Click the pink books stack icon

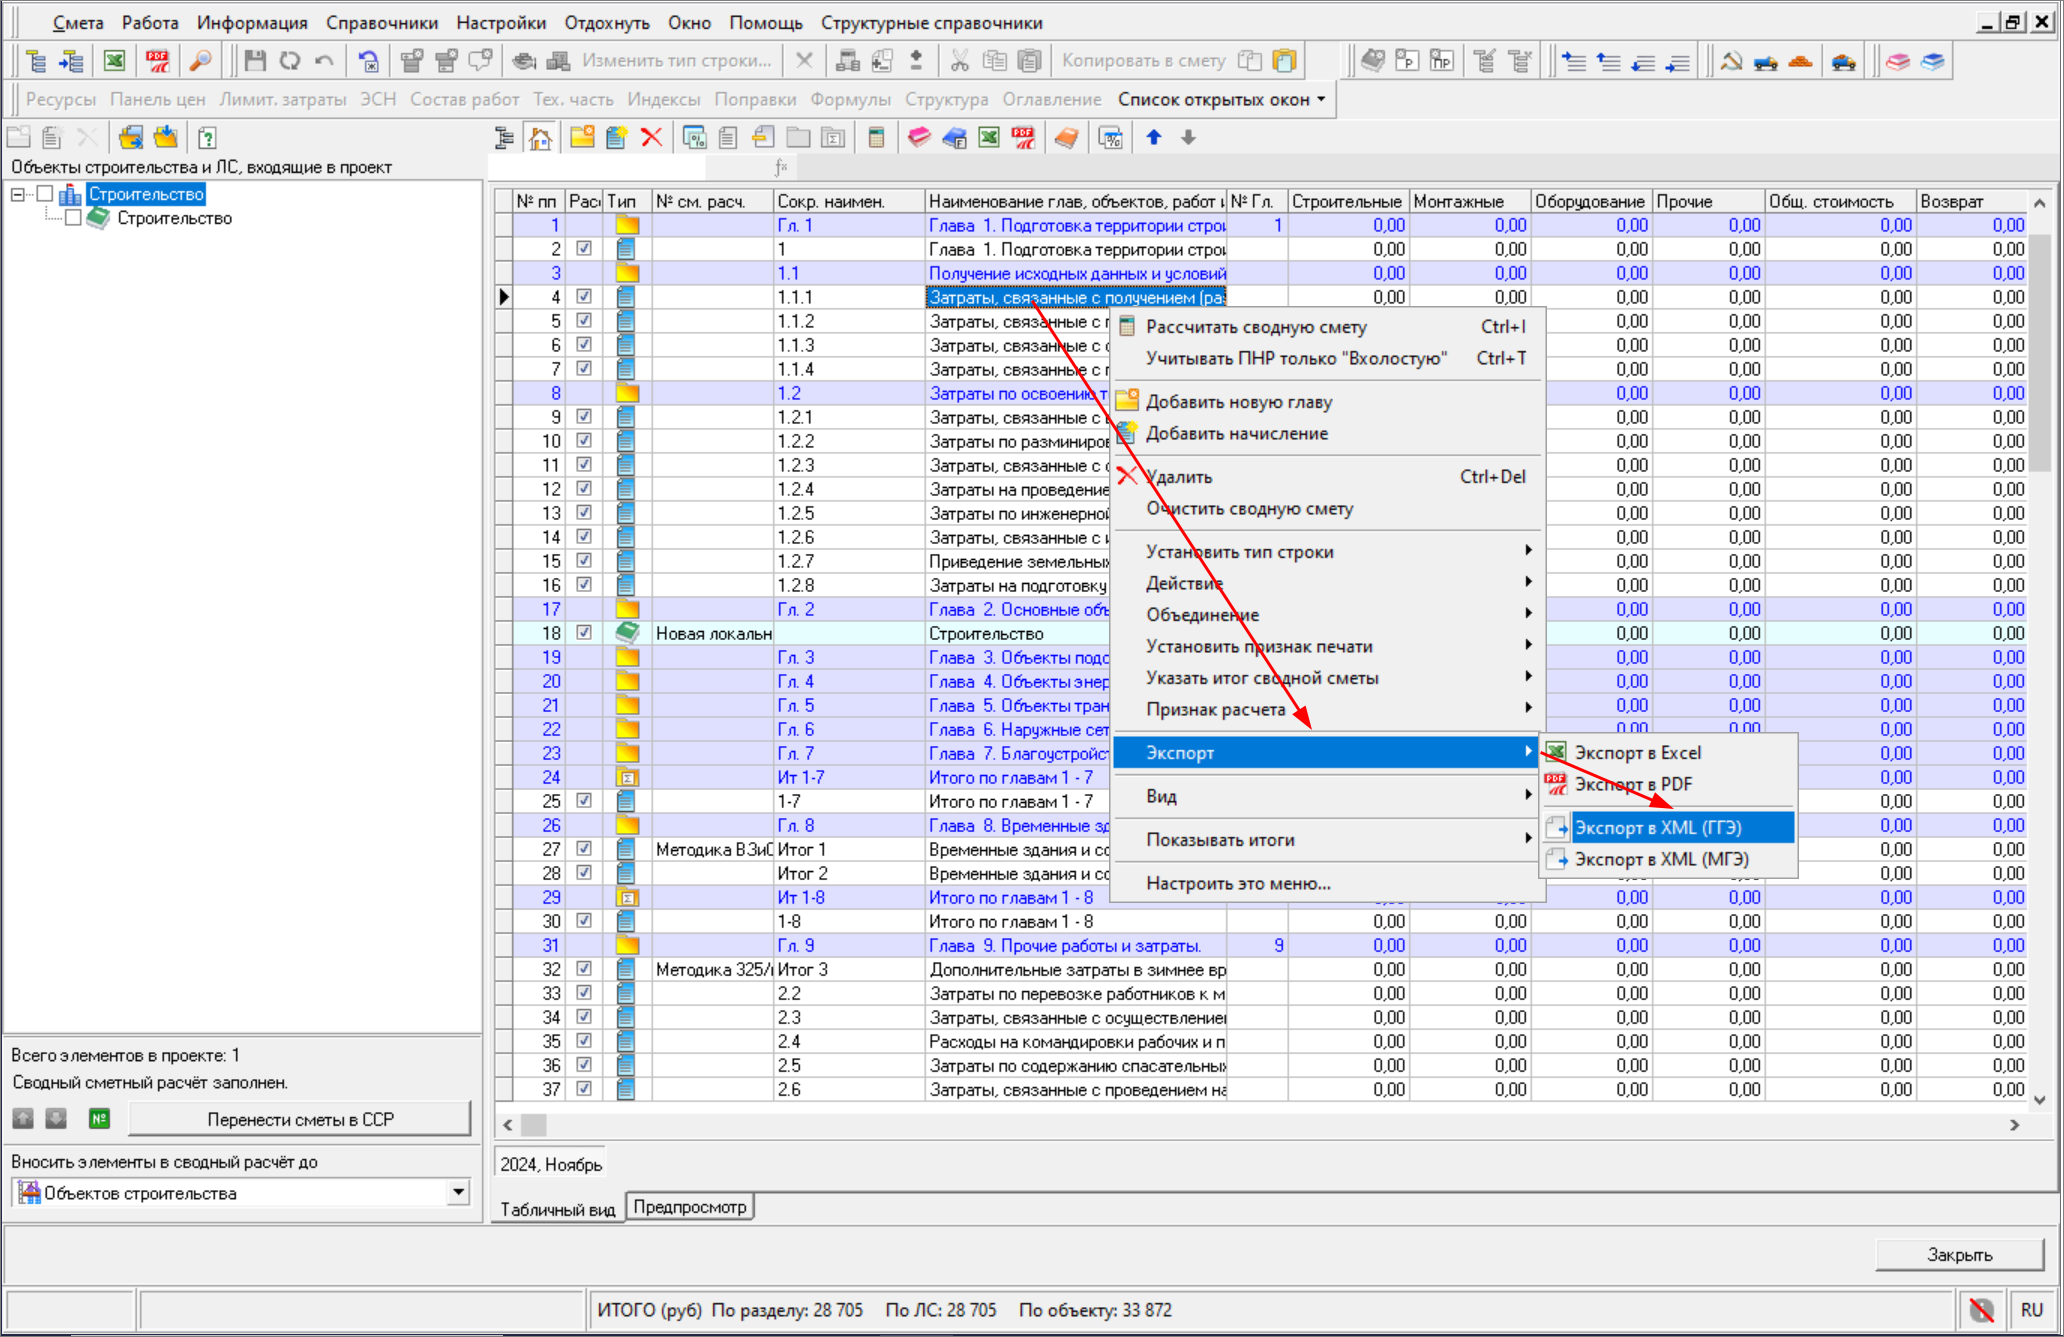coord(1898,61)
